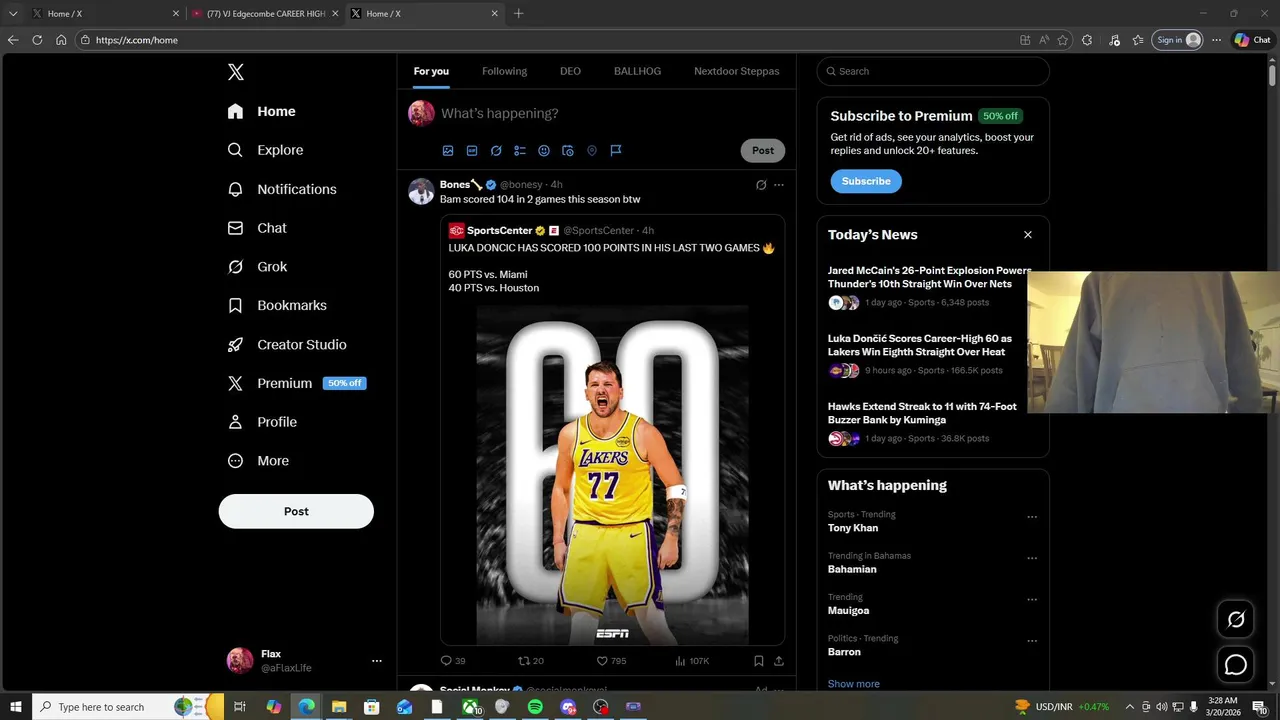The image size is (1280, 720).
Task: Click the large Post button in sidebar
Action: (296, 511)
